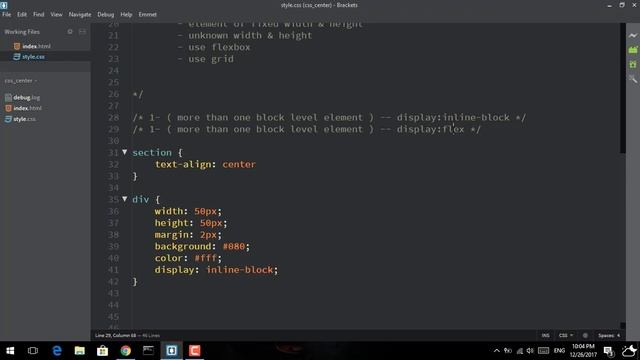Screen dimensions: 640x360
Task: Open the File menu
Action: 7,14
